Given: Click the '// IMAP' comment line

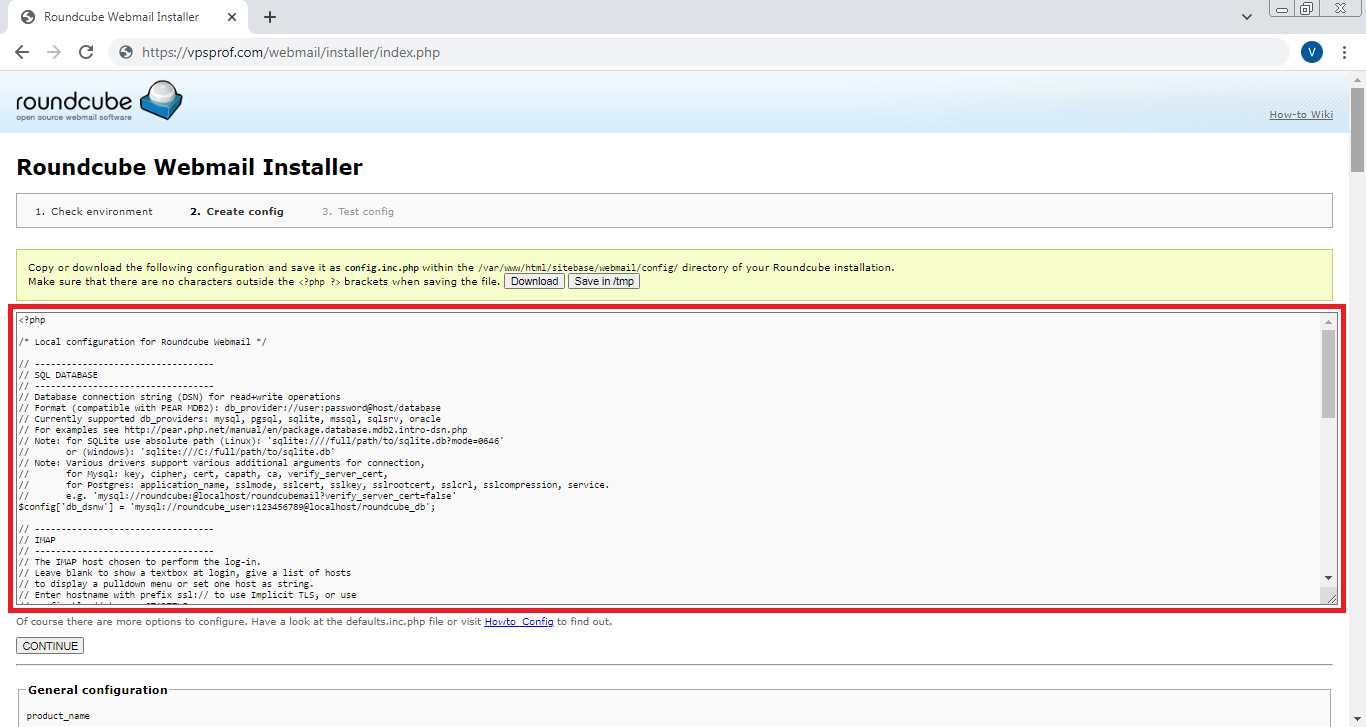Looking at the screenshot, I should tap(38, 540).
